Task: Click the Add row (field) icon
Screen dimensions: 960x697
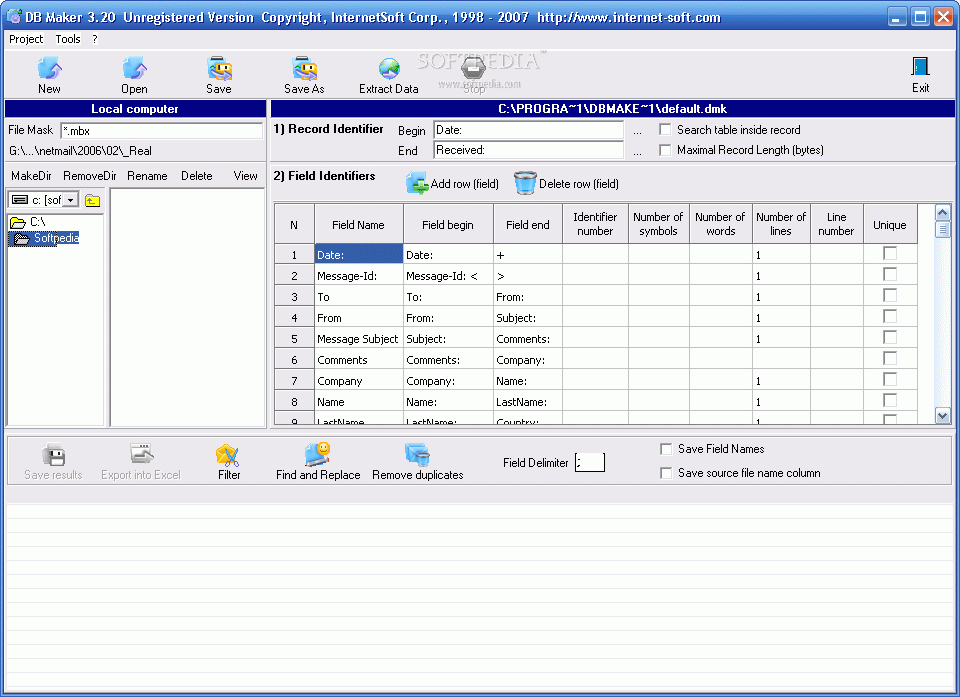Action: (x=417, y=183)
